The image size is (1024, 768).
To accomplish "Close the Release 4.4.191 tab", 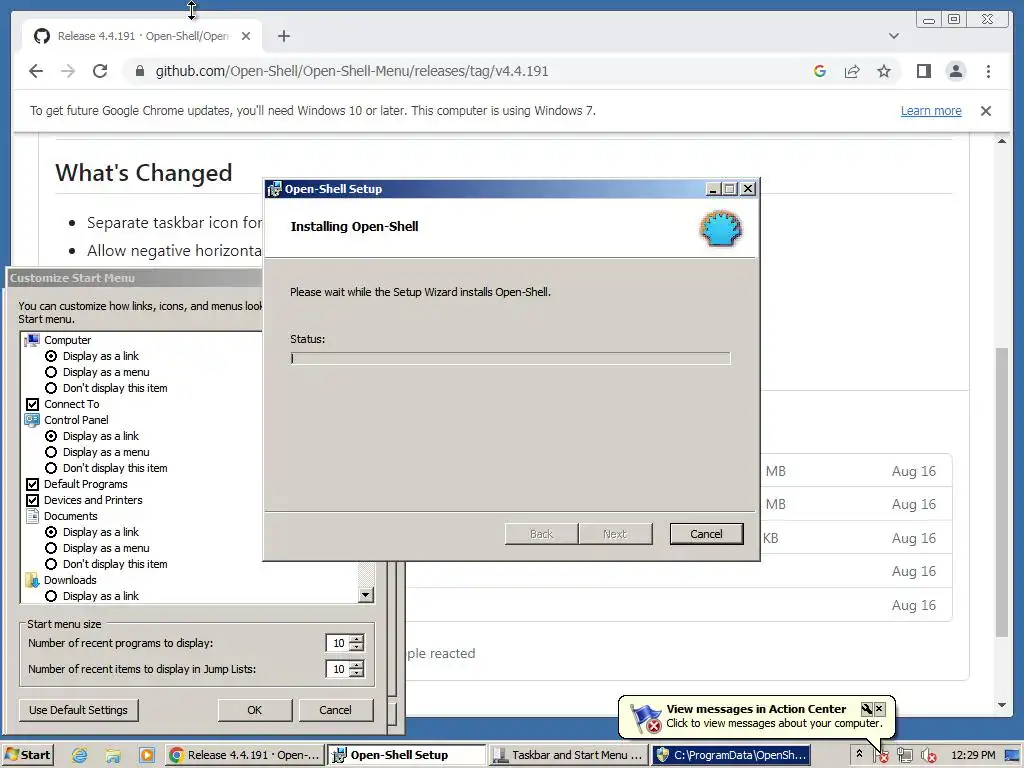I will [246, 36].
